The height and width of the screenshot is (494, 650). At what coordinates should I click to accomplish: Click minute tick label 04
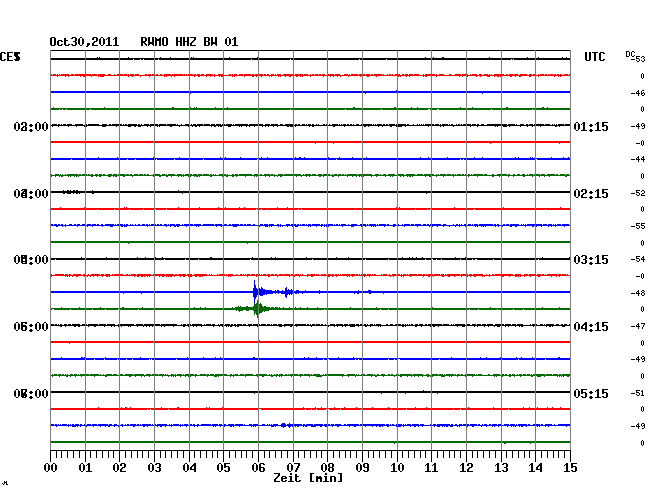tap(189, 468)
